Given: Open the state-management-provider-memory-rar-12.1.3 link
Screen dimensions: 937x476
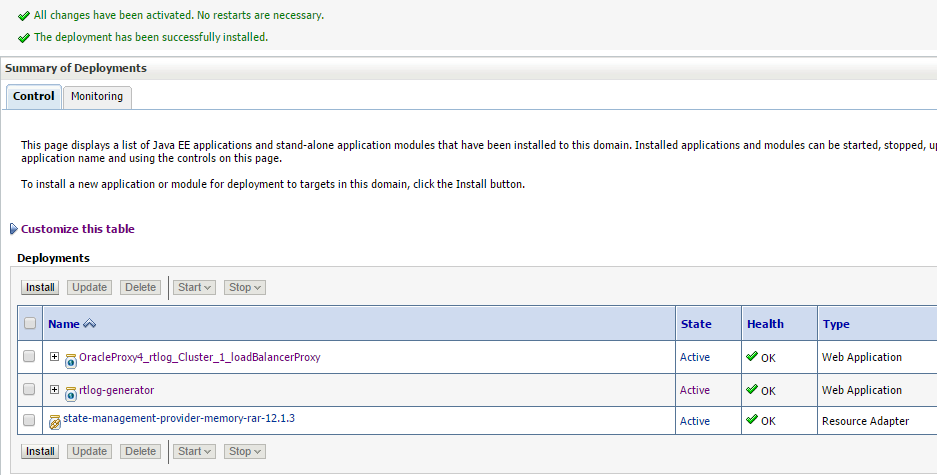Looking at the screenshot, I should point(179,418).
